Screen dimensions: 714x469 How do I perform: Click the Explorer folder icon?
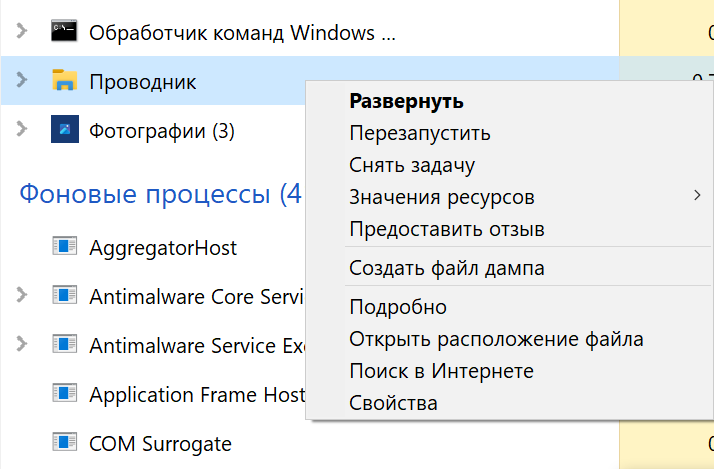(x=65, y=81)
